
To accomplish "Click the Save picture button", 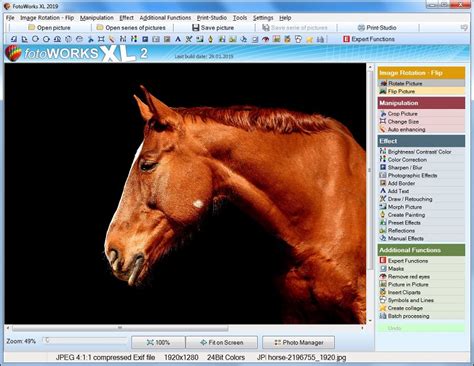I will [x=213, y=28].
